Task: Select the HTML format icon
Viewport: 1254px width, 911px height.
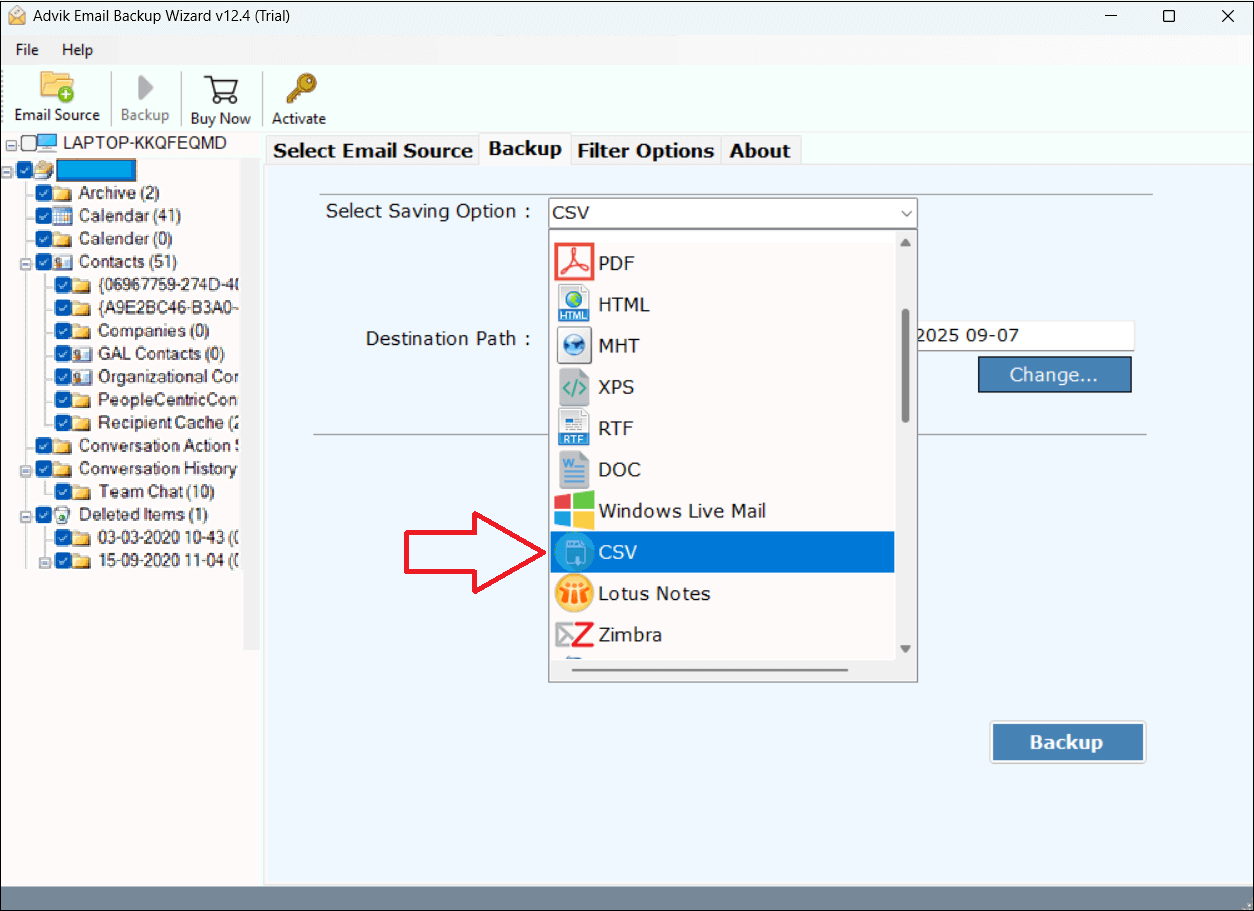Action: tap(574, 304)
